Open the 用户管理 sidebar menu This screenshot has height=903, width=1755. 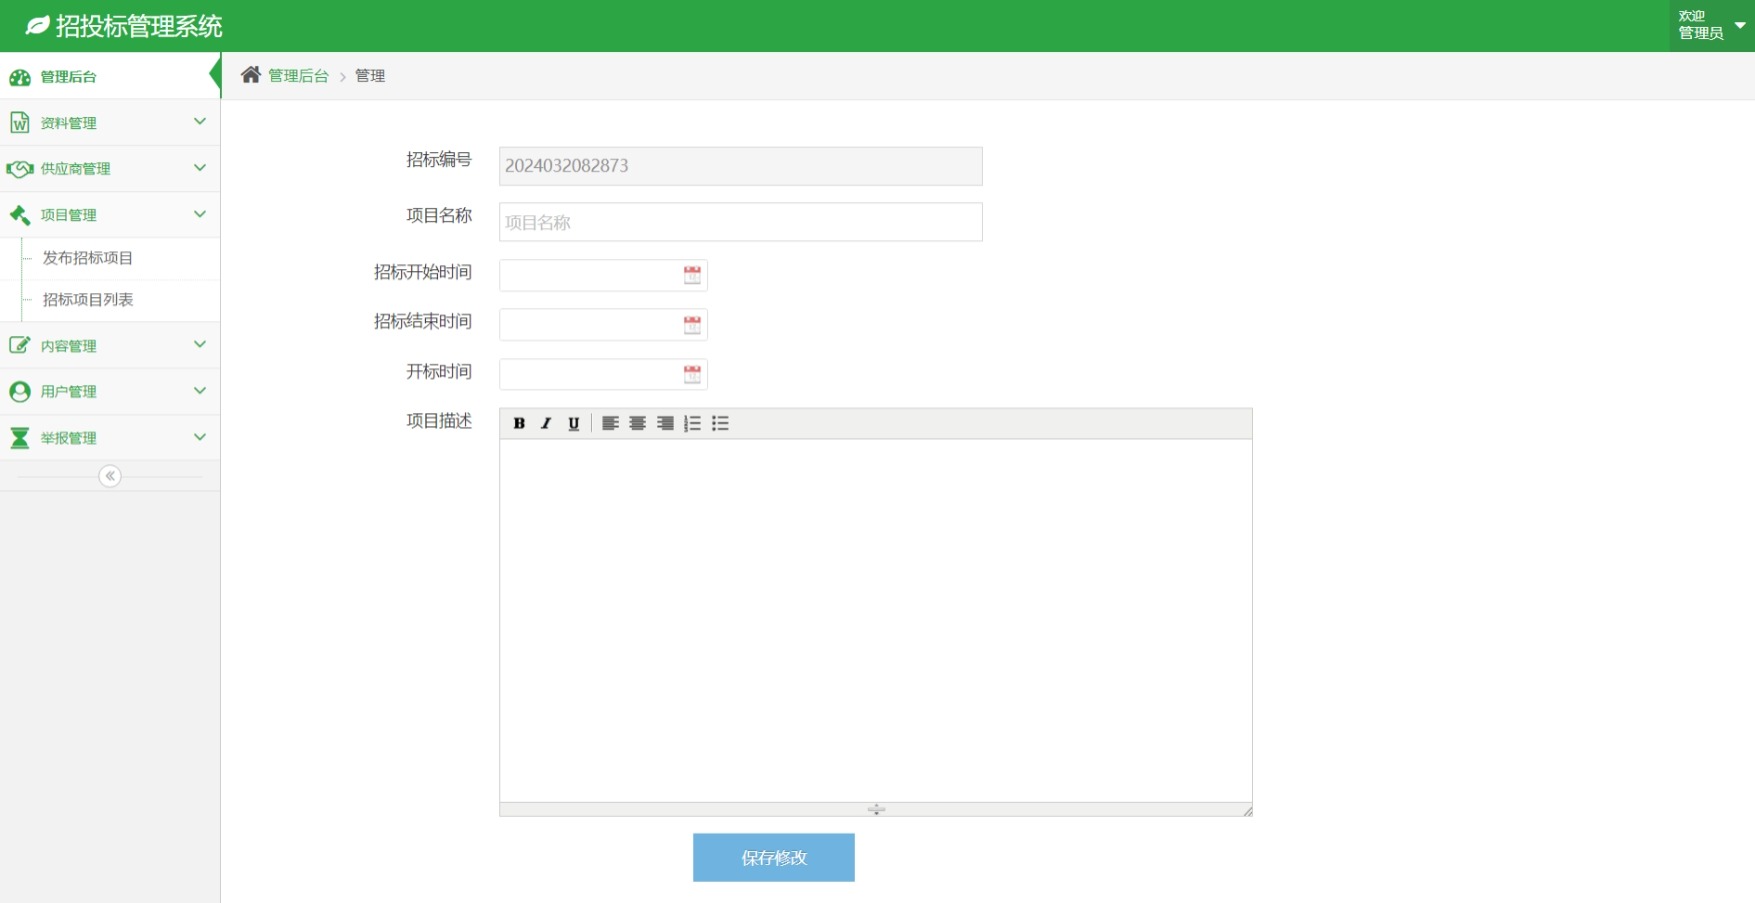click(x=110, y=391)
